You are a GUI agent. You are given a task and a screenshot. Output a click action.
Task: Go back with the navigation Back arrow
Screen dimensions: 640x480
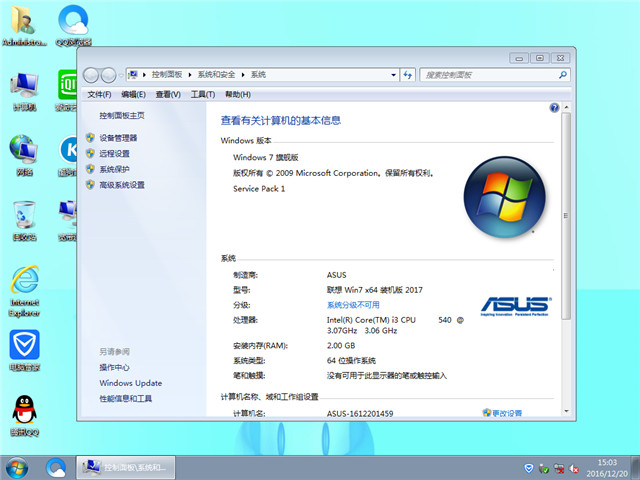(x=91, y=75)
